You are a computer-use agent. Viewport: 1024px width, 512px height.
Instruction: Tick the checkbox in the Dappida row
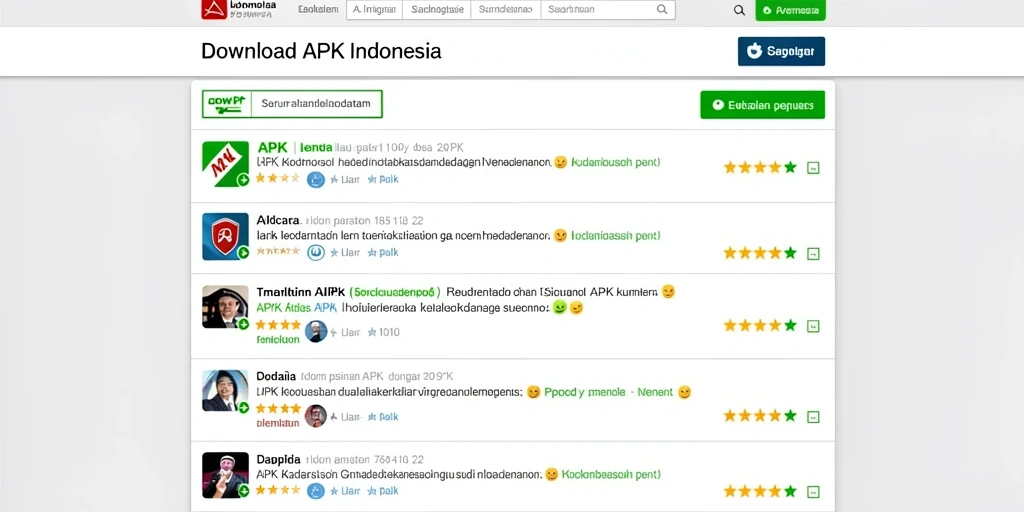[813, 492]
